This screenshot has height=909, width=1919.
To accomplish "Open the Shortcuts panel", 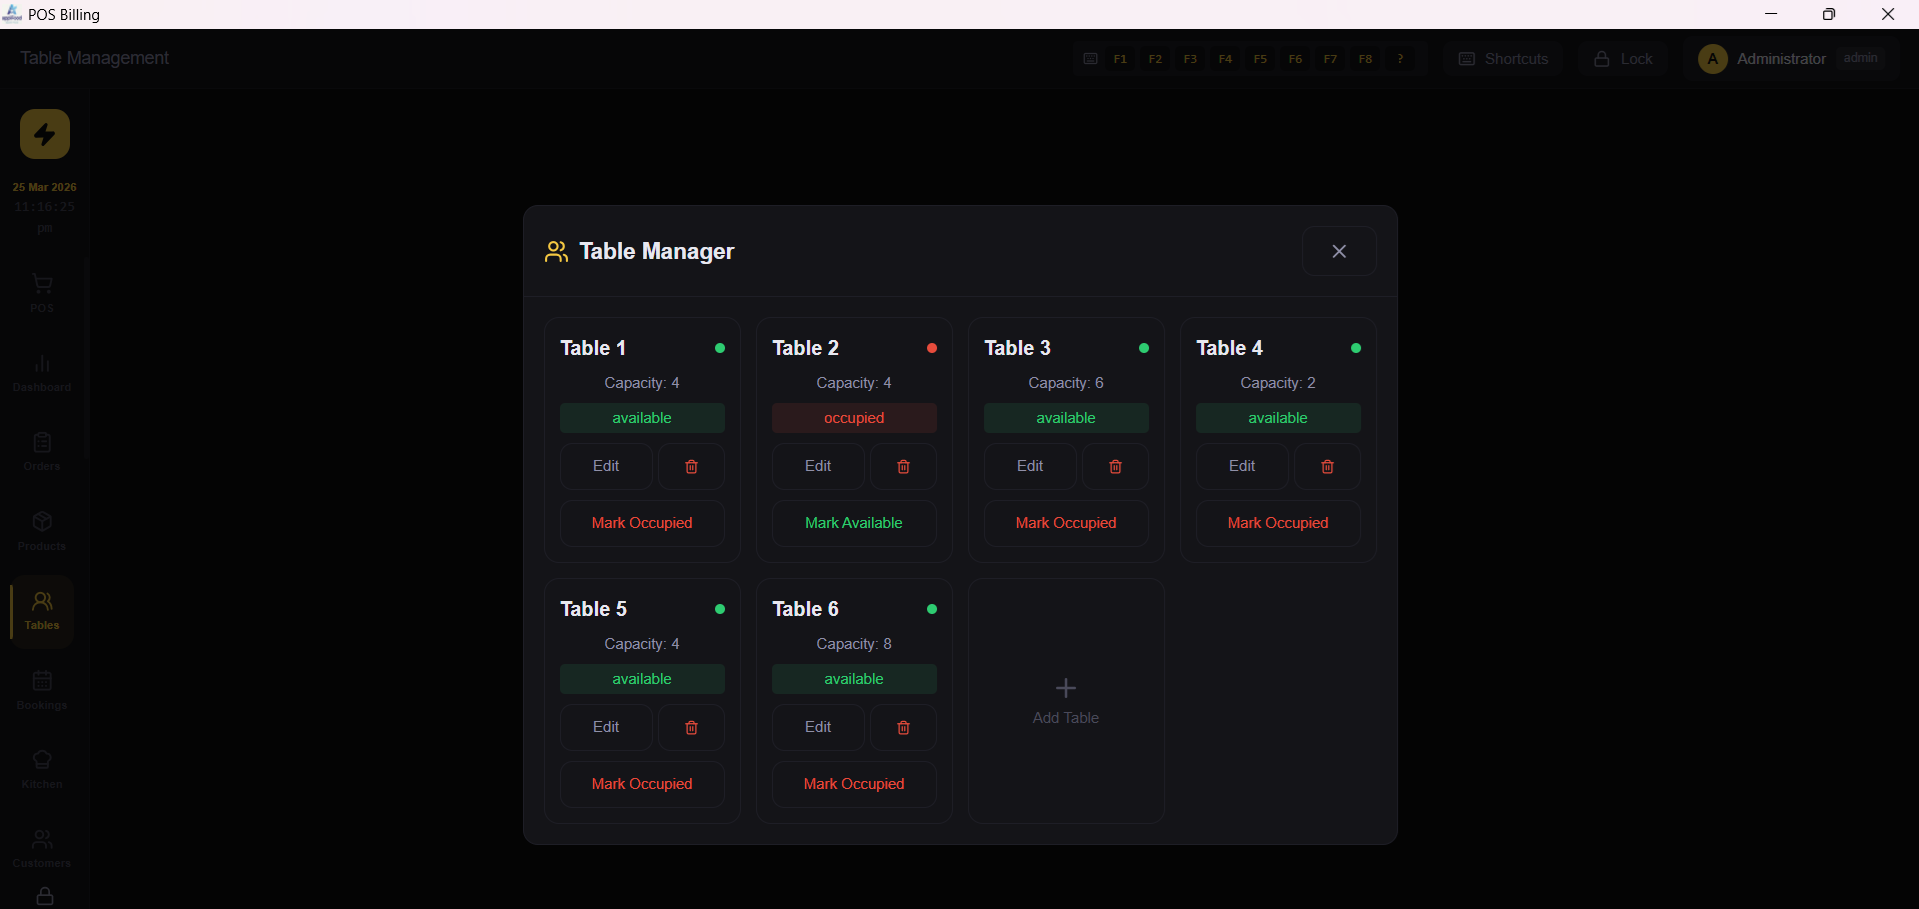I will click(1503, 59).
